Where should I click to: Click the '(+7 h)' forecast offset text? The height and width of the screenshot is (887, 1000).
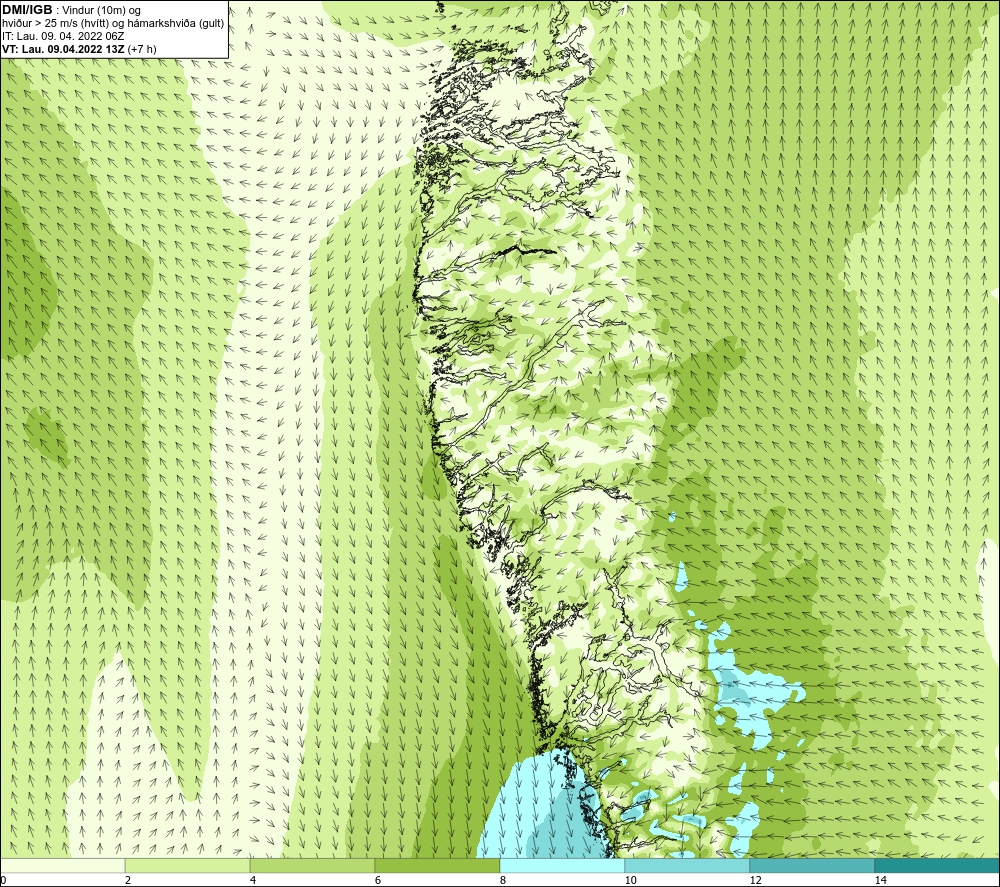(142, 49)
